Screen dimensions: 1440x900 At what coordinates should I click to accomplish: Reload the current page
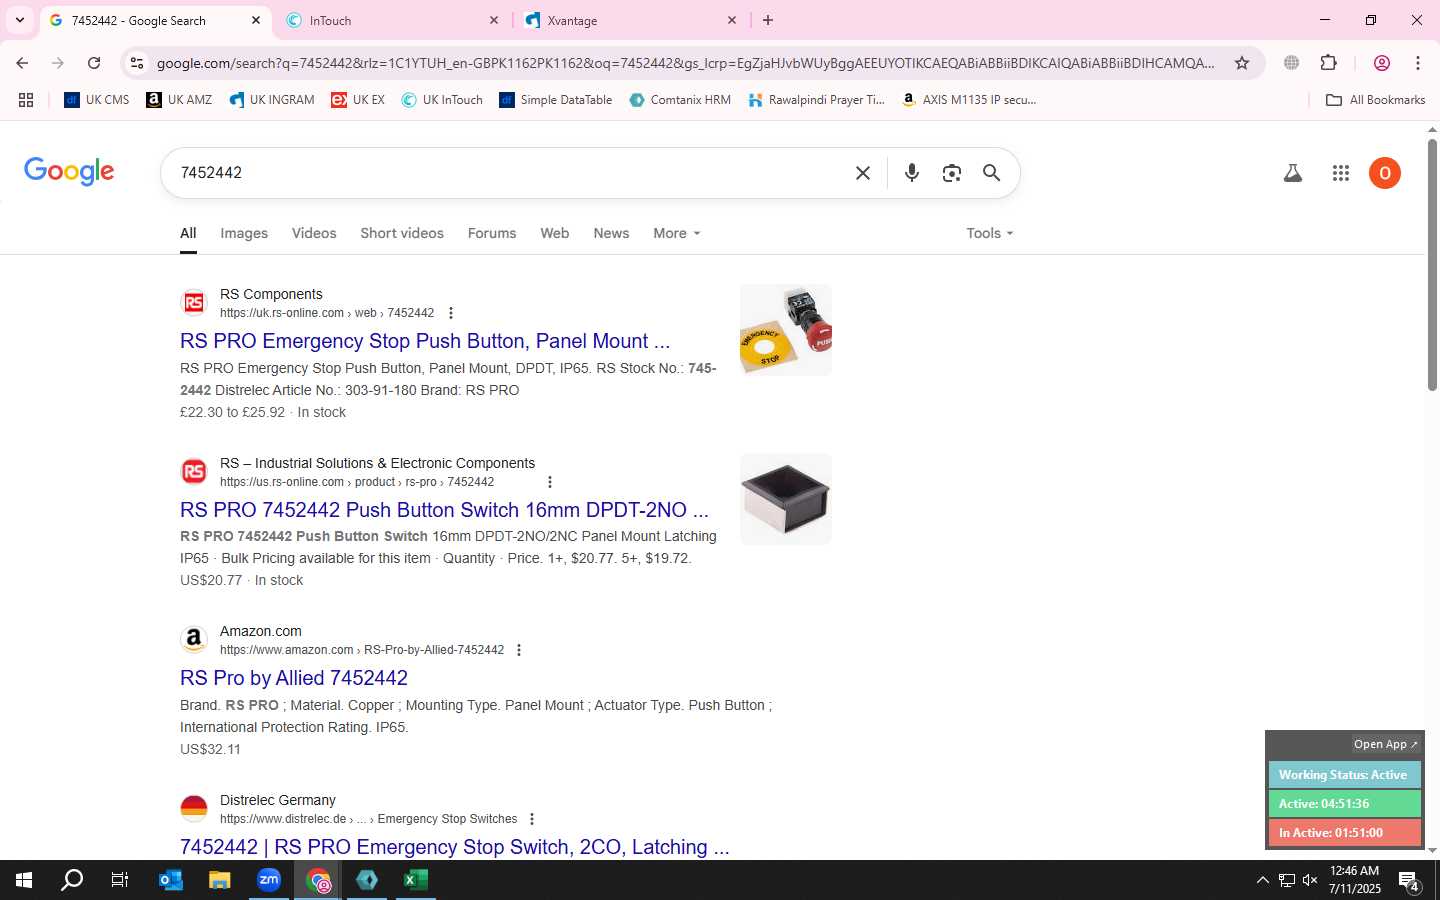94,63
